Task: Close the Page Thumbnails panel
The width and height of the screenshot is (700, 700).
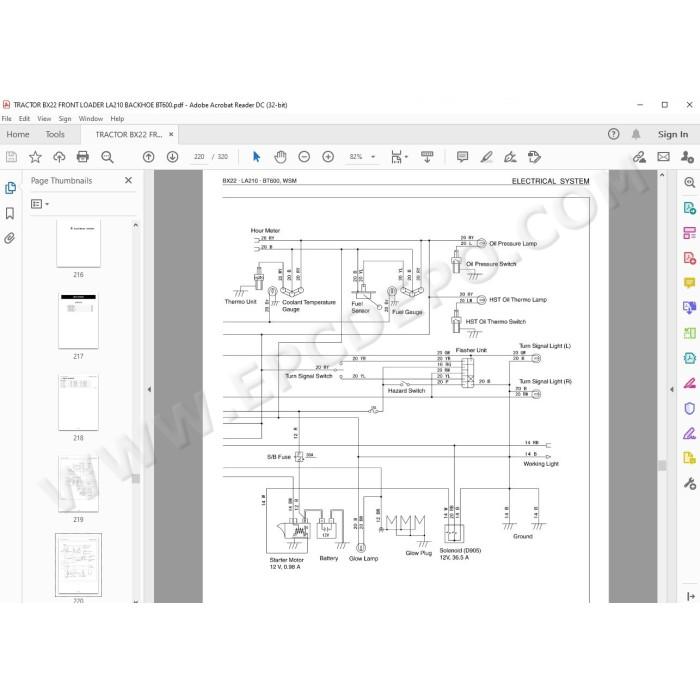Action: tap(129, 180)
